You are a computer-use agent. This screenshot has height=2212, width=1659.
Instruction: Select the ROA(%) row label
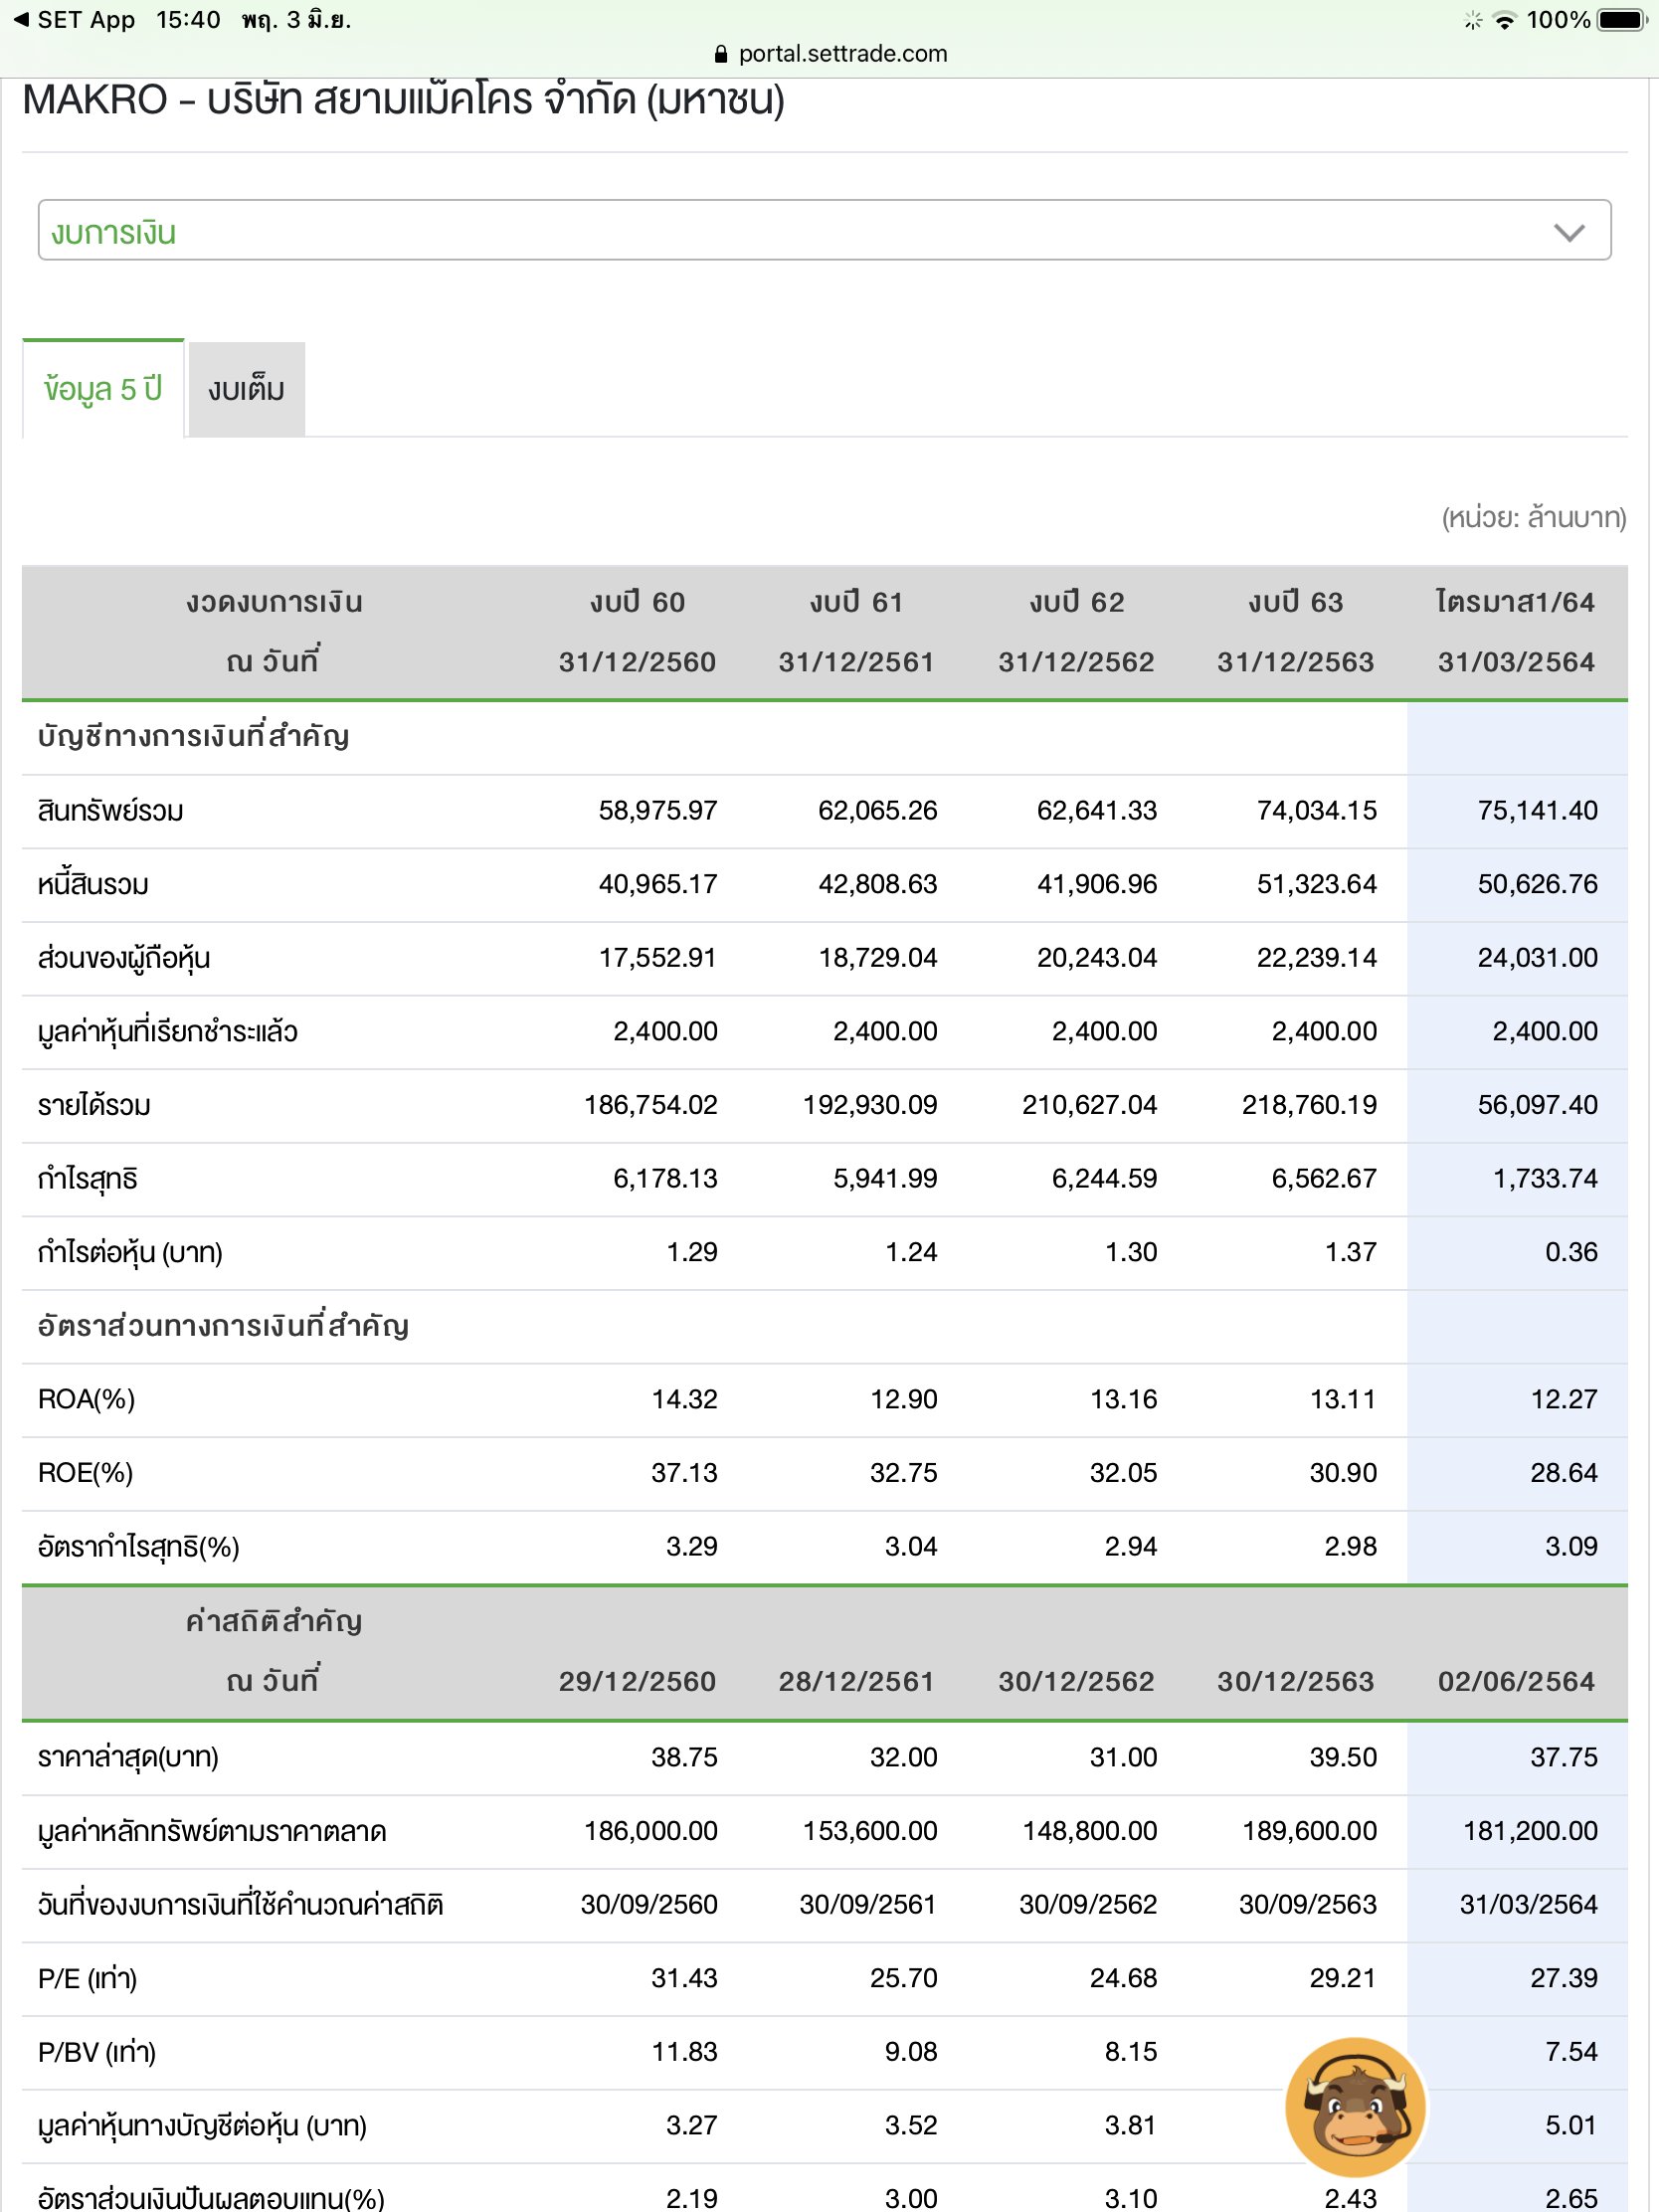pyautogui.click(x=86, y=1399)
